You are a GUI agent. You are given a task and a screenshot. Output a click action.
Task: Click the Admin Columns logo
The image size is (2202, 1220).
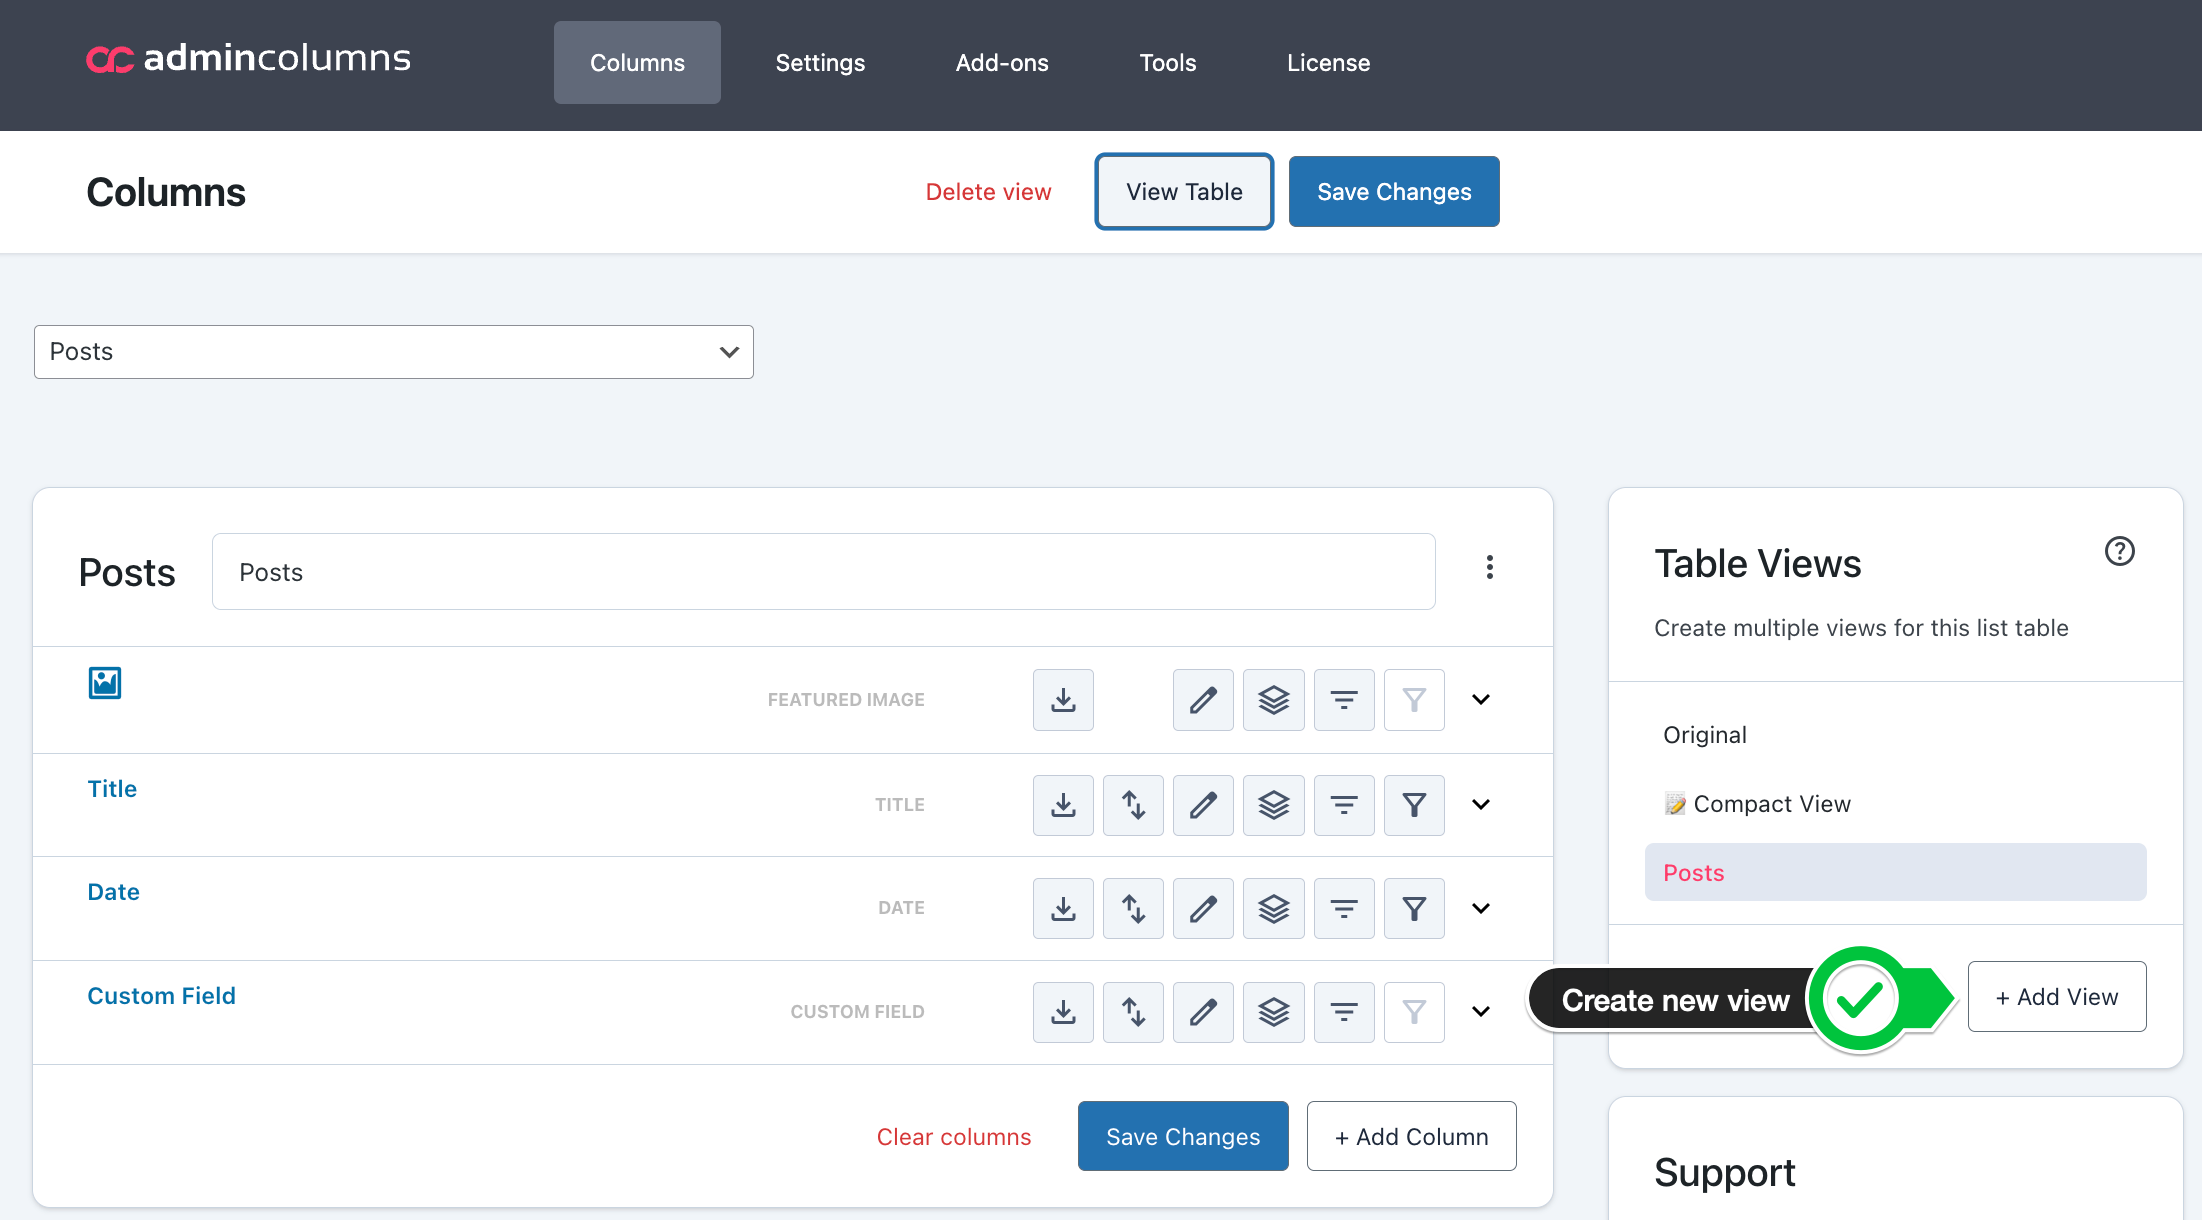tap(248, 59)
